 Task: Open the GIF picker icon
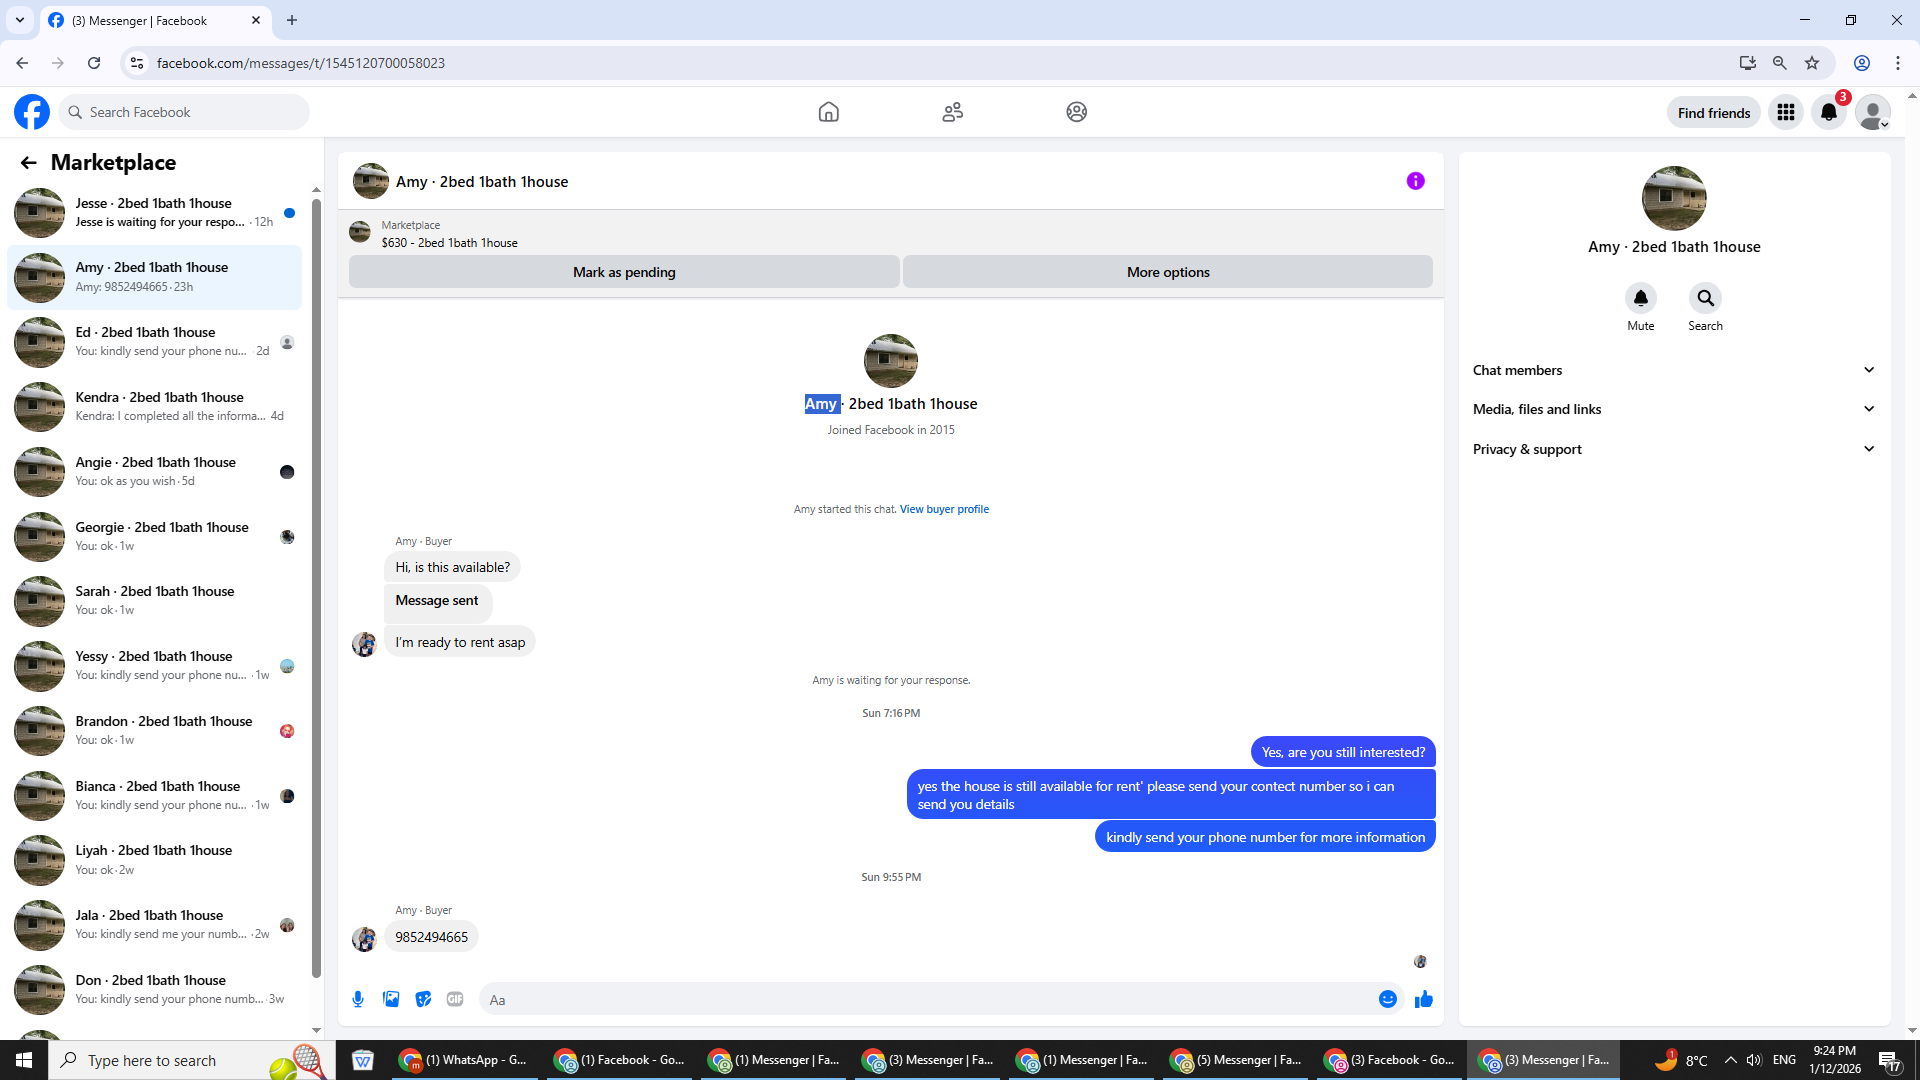(x=455, y=999)
